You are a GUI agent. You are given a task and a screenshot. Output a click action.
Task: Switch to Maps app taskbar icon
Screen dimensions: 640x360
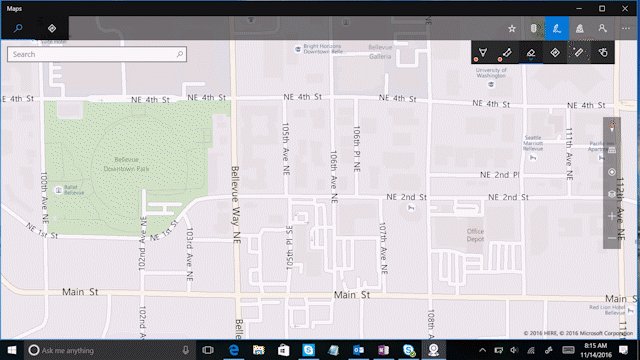(x=433, y=350)
